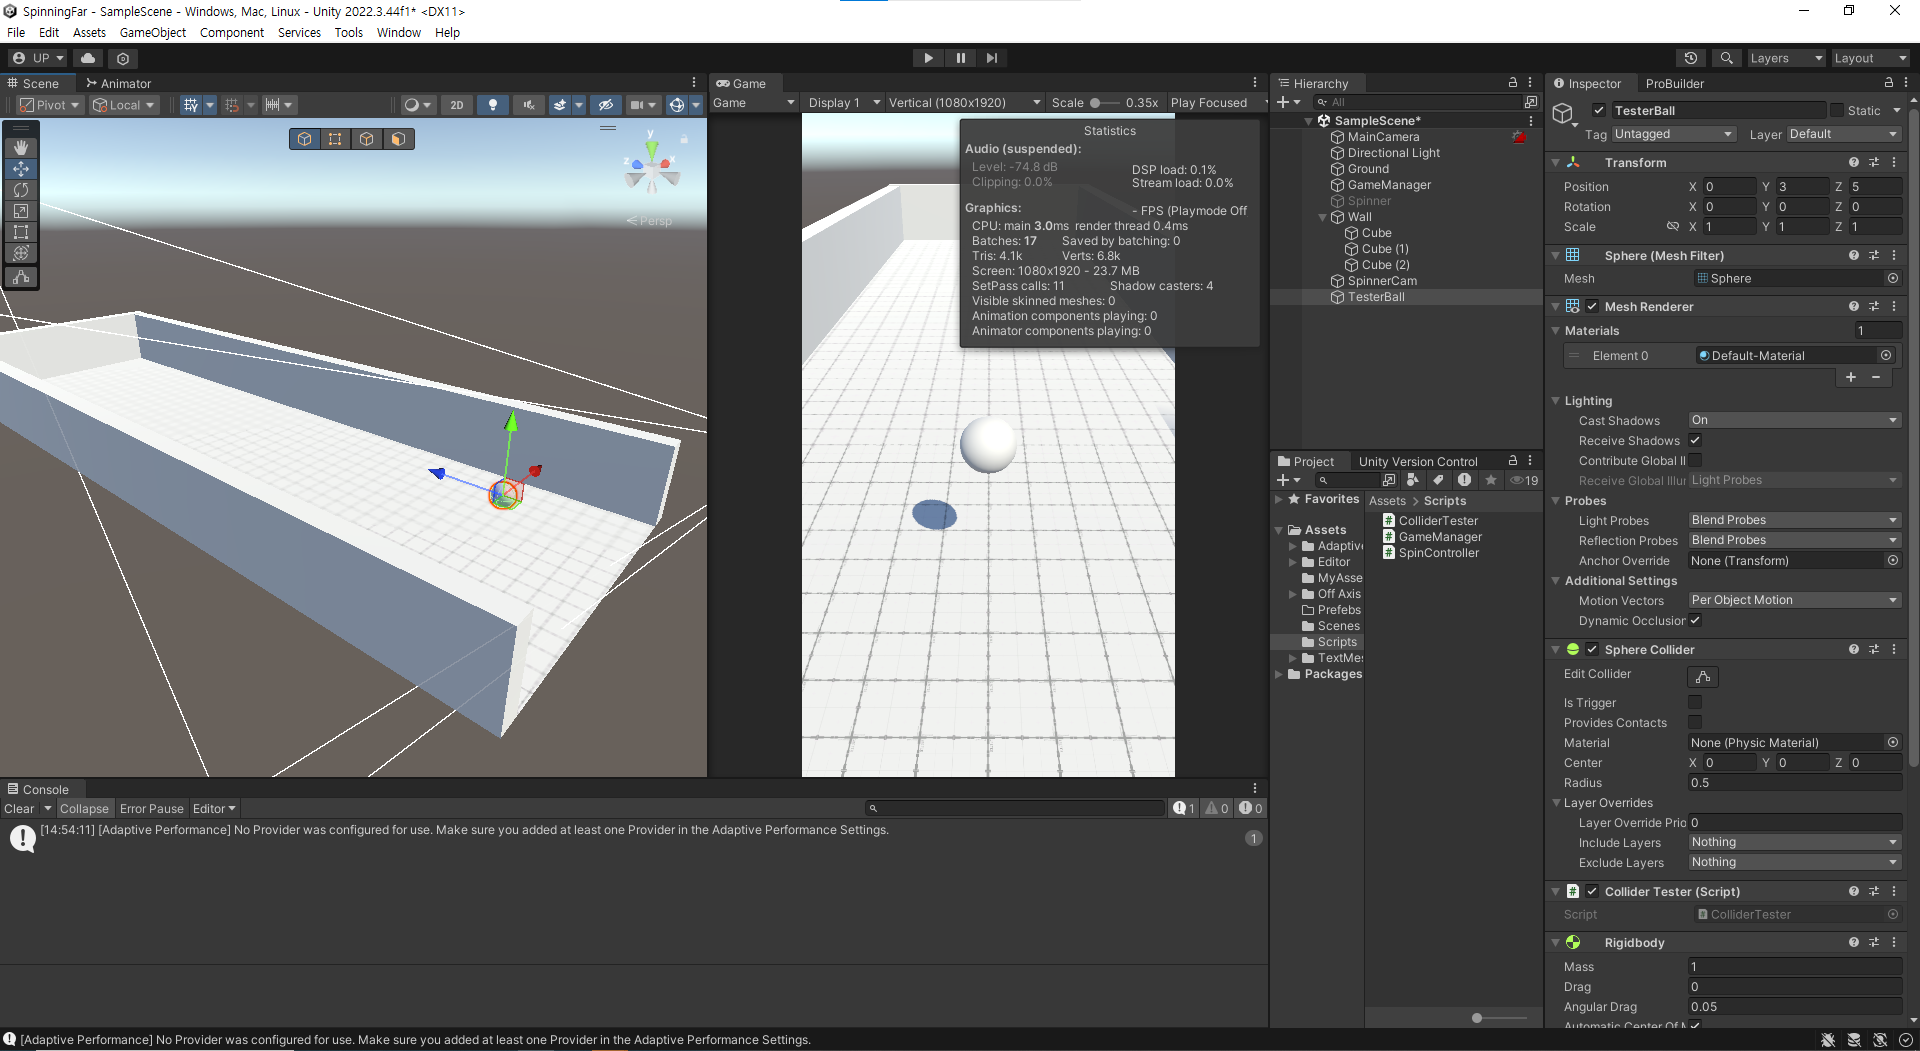Viewport: 1920px width, 1051px height.
Task: Open Rigidbody help icon
Action: pyautogui.click(x=1854, y=942)
